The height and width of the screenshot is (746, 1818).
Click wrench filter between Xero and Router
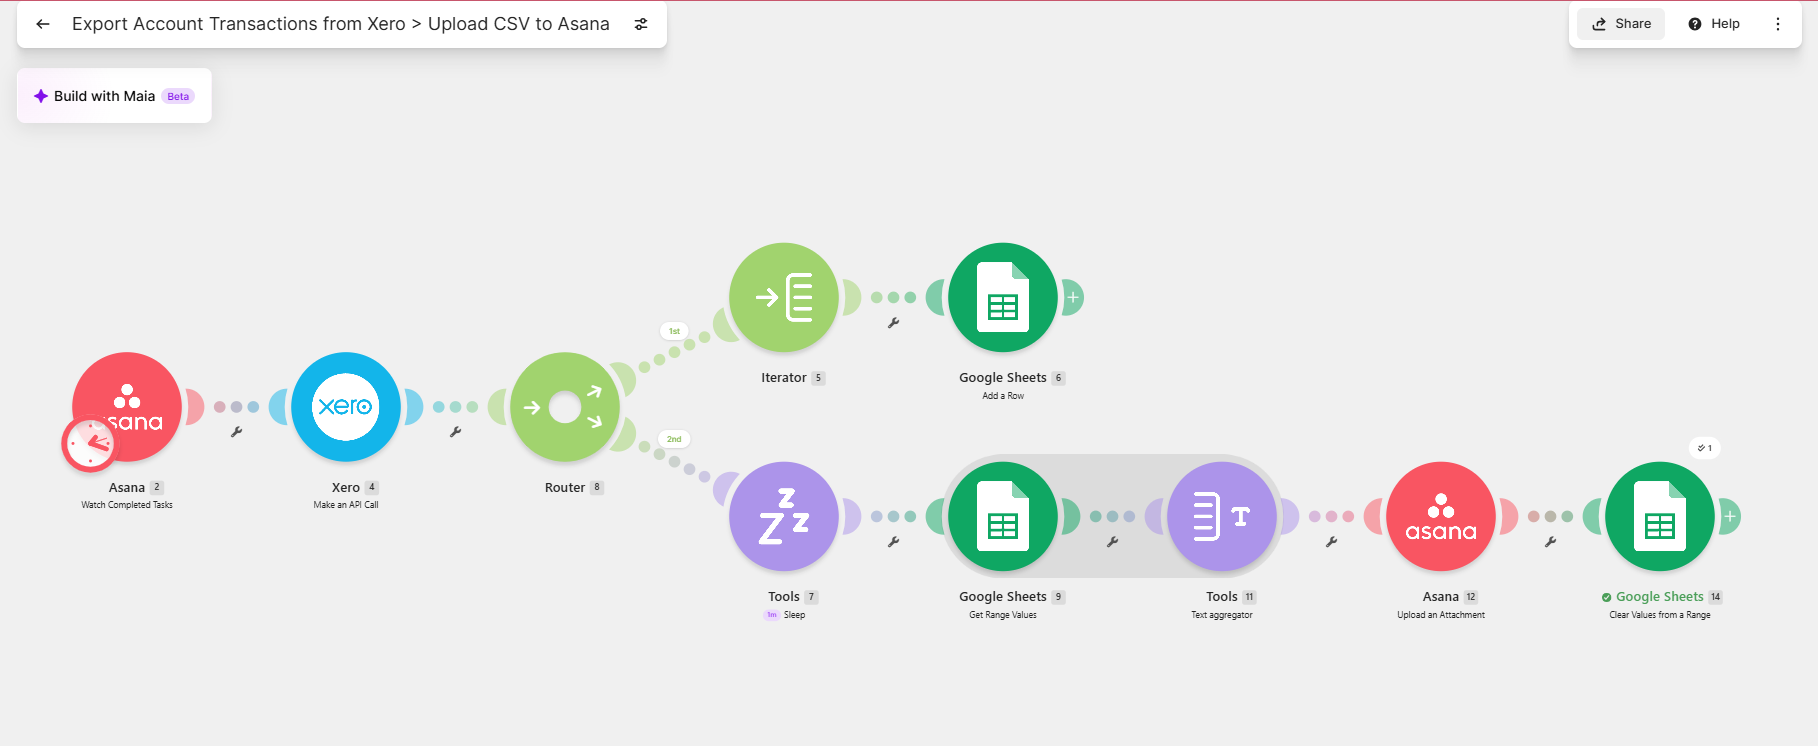(x=455, y=432)
